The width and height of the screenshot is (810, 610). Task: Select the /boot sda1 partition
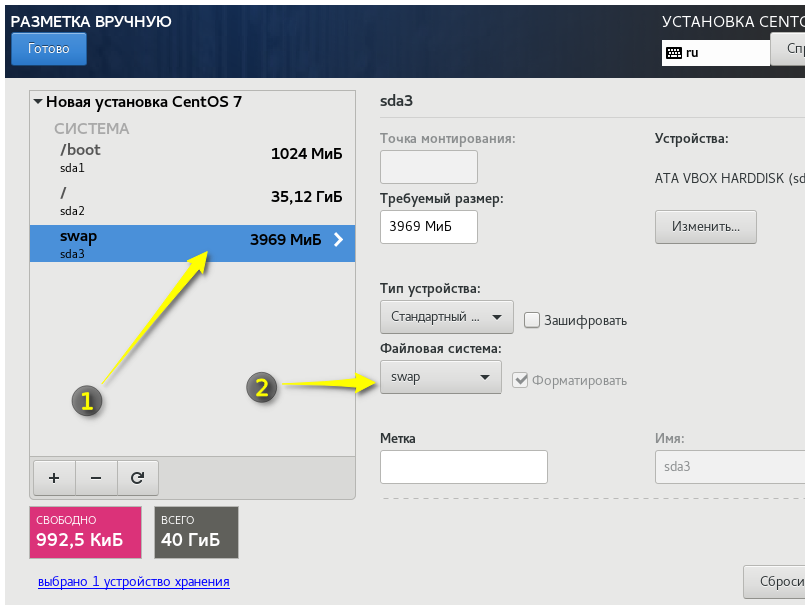(x=192, y=159)
